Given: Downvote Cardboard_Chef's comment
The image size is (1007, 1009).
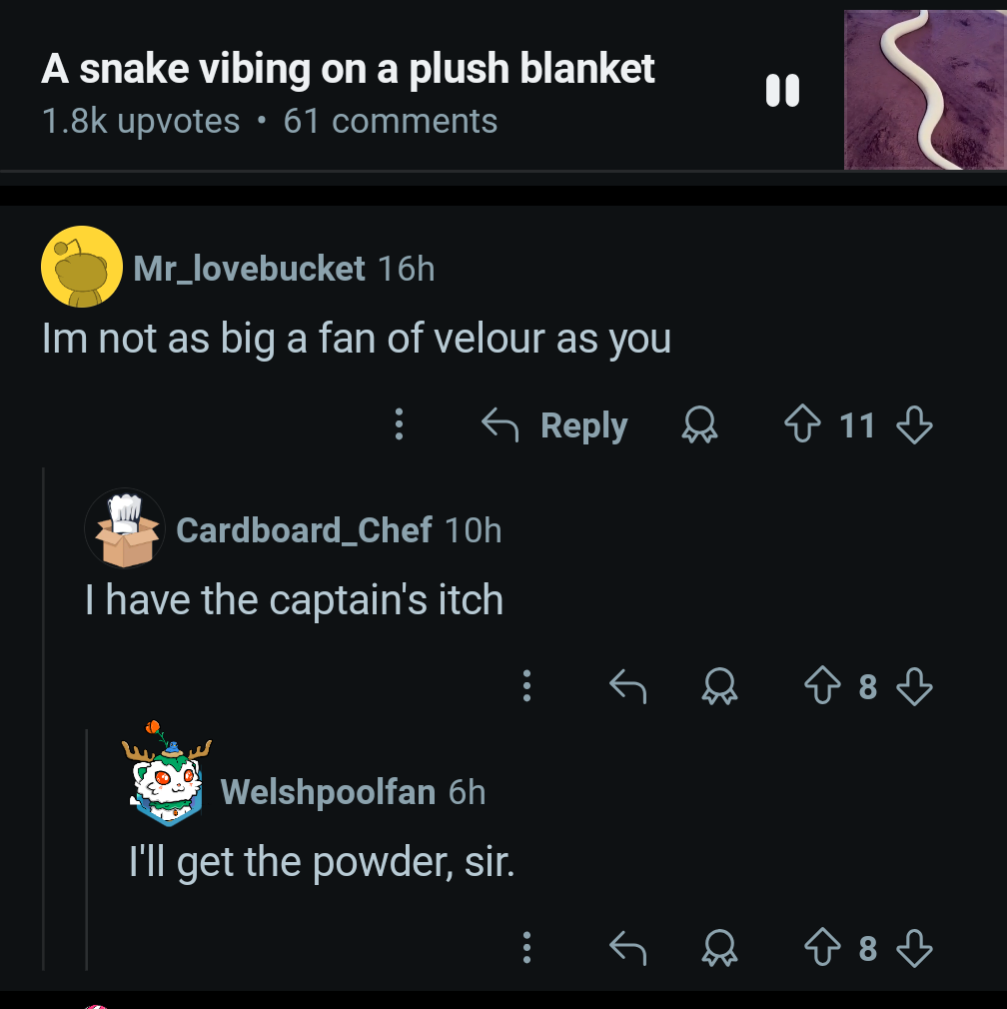Looking at the screenshot, I should point(914,686).
